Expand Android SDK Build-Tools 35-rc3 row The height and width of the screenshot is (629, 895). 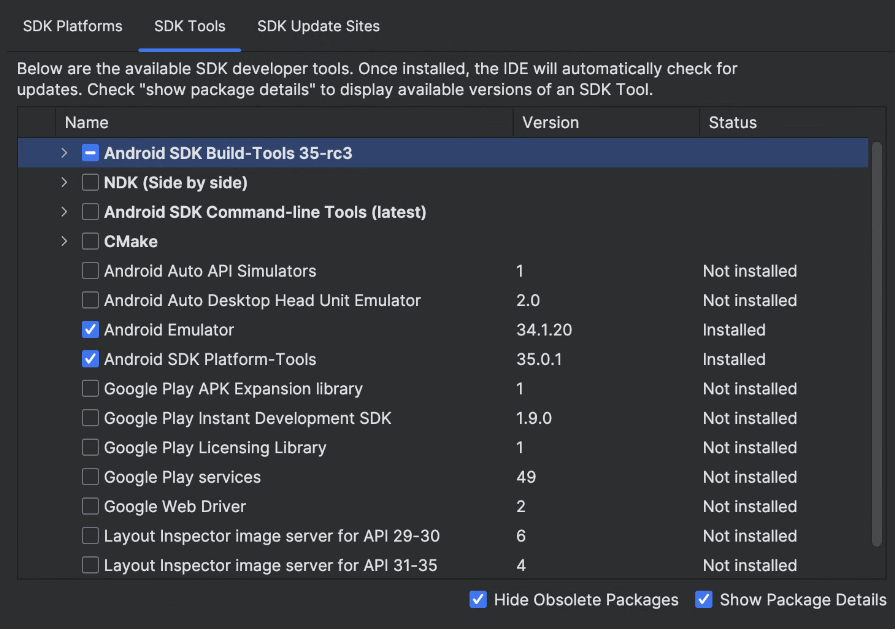64,153
